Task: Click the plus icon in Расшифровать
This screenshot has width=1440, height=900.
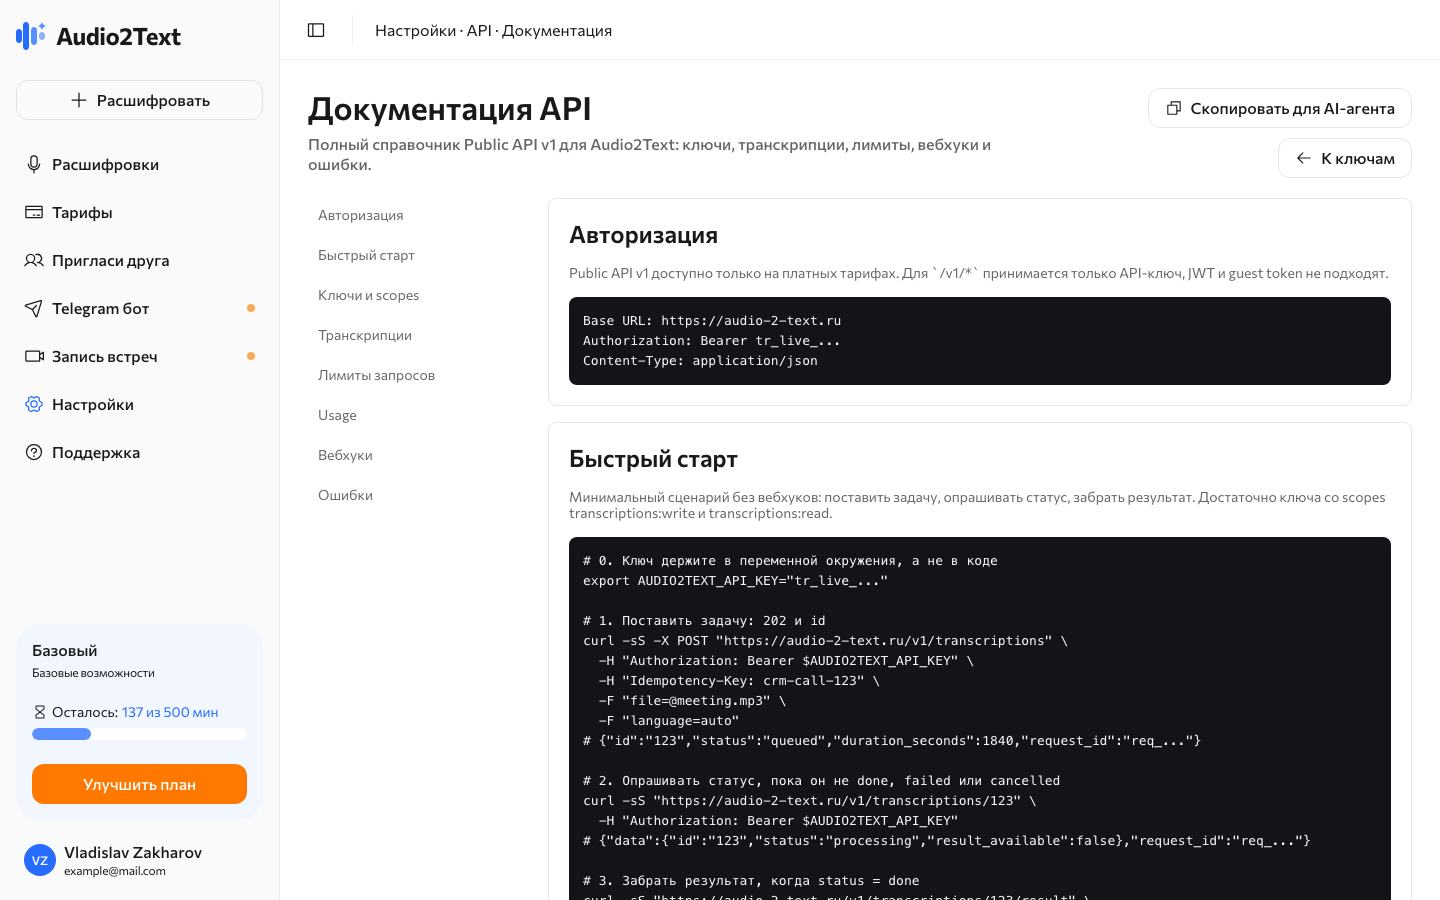Action: coord(79,100)
